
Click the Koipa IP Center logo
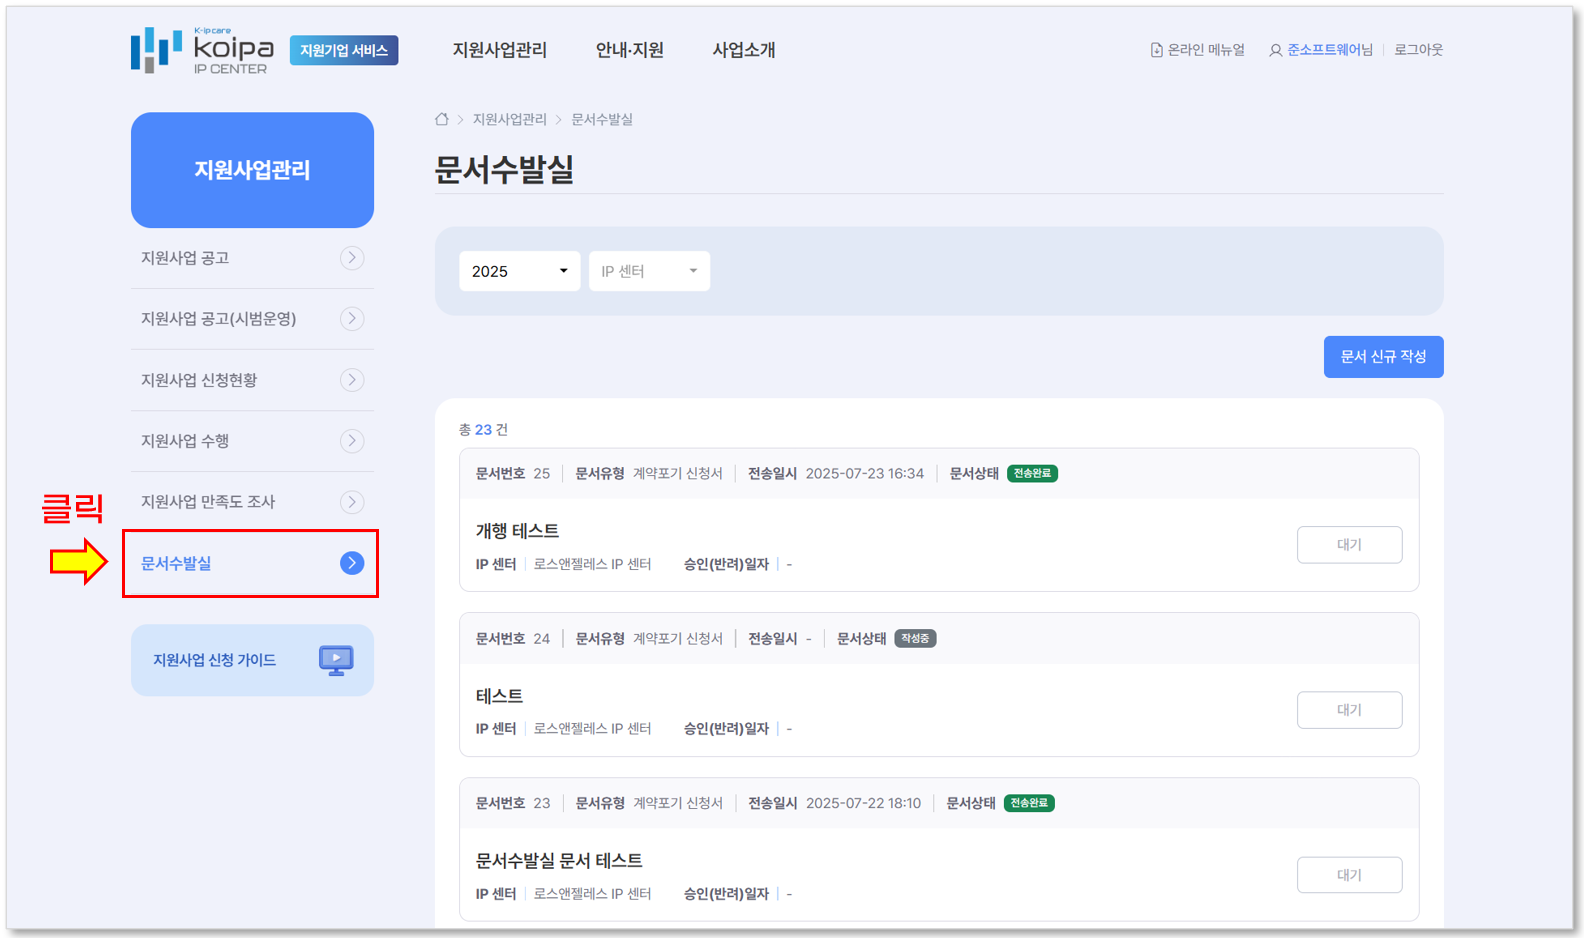click(x=202, y=50)
